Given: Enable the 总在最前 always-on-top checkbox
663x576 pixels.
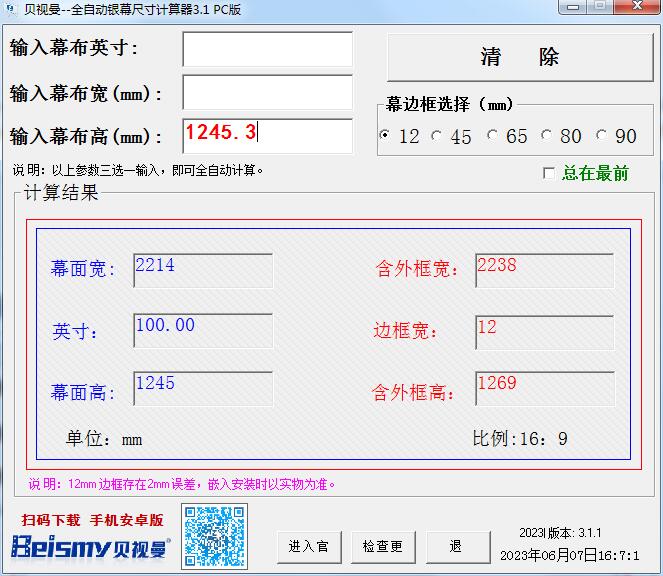Looking at the screenshot, I should coord(549,173).
